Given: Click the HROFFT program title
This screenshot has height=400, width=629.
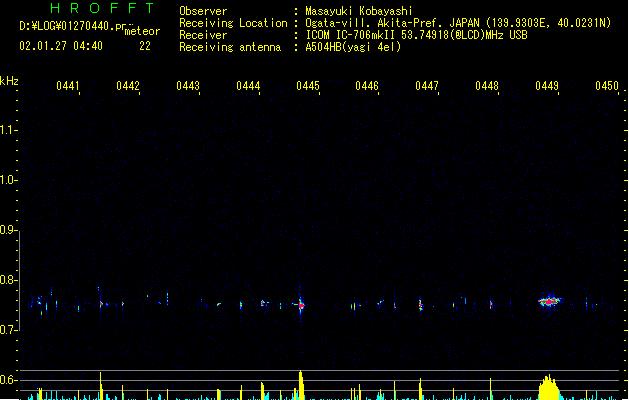Looking at the screenshot, I should (102, 8).
